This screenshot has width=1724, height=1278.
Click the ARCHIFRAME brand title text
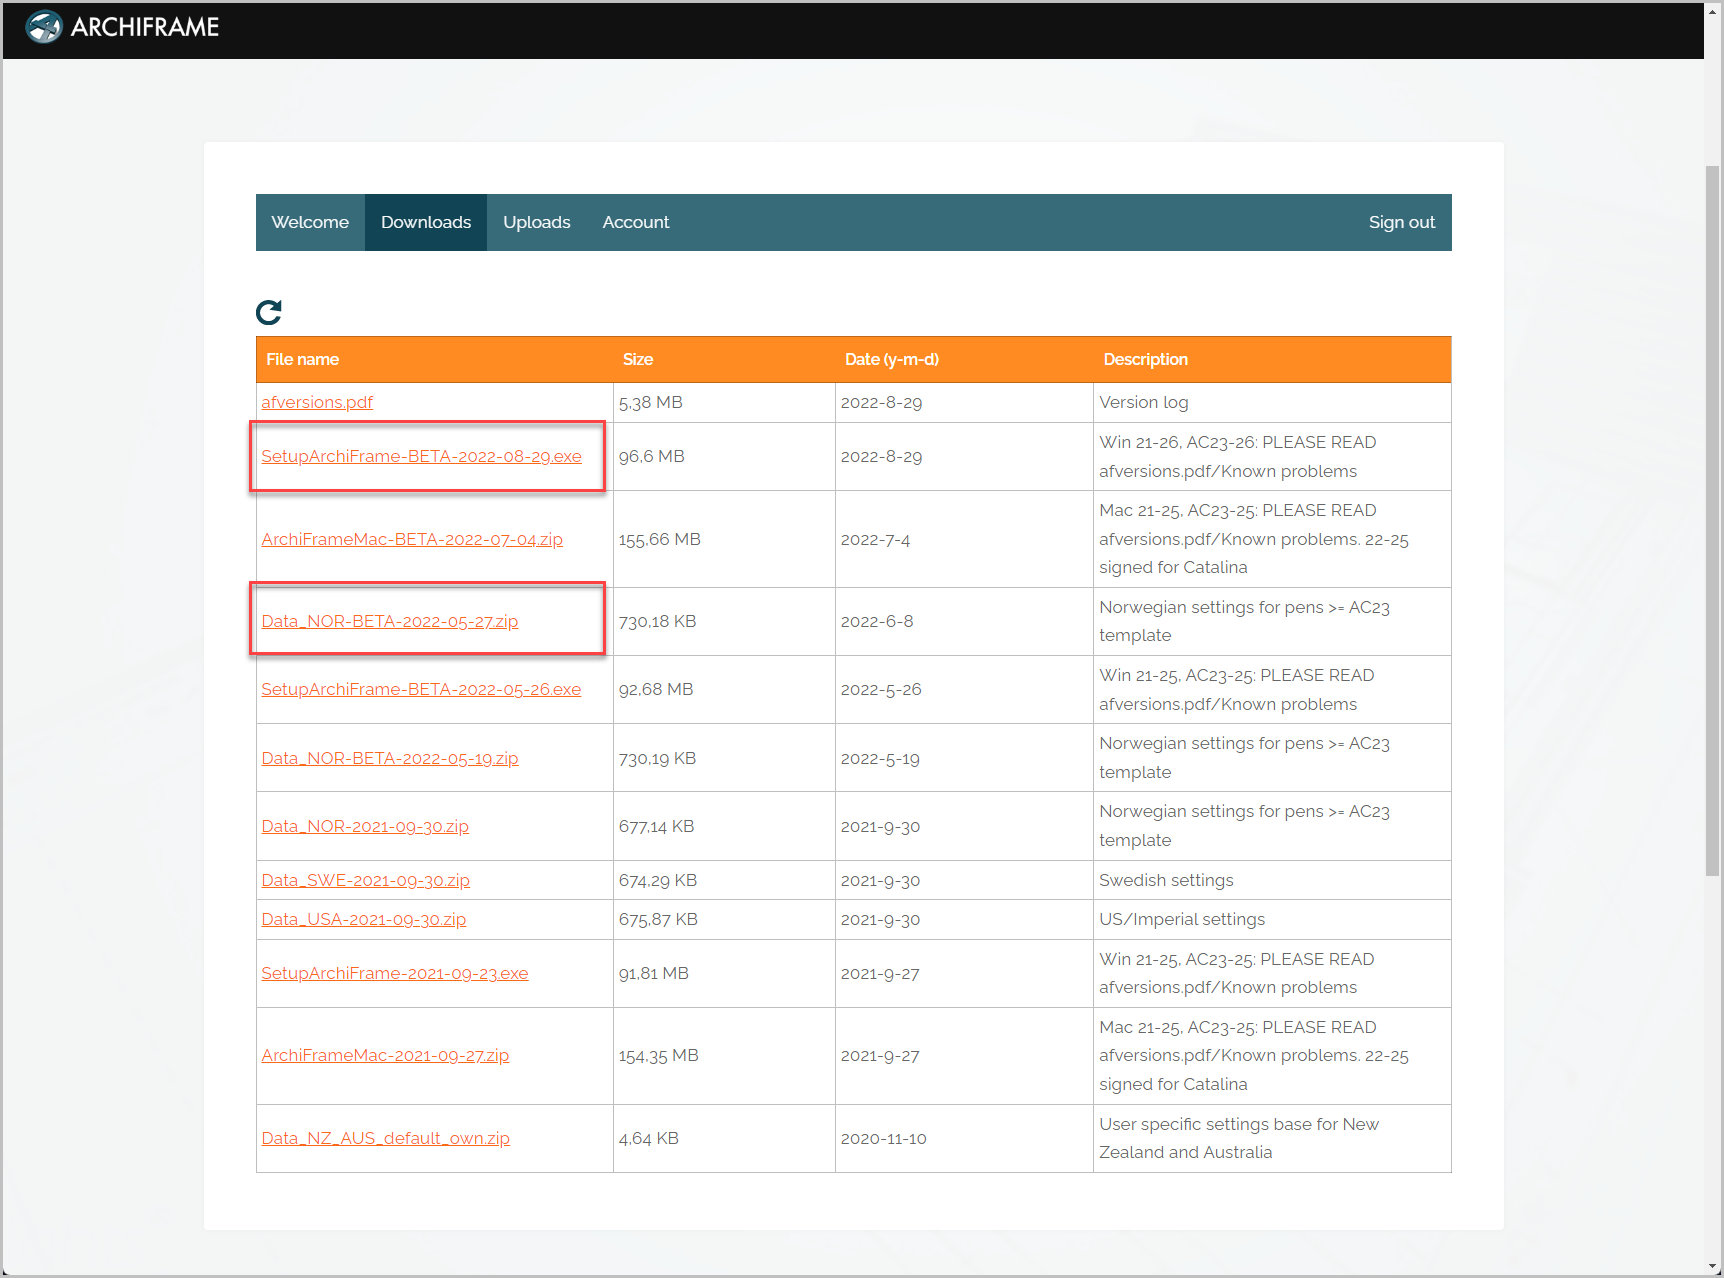tap(145, 27)
